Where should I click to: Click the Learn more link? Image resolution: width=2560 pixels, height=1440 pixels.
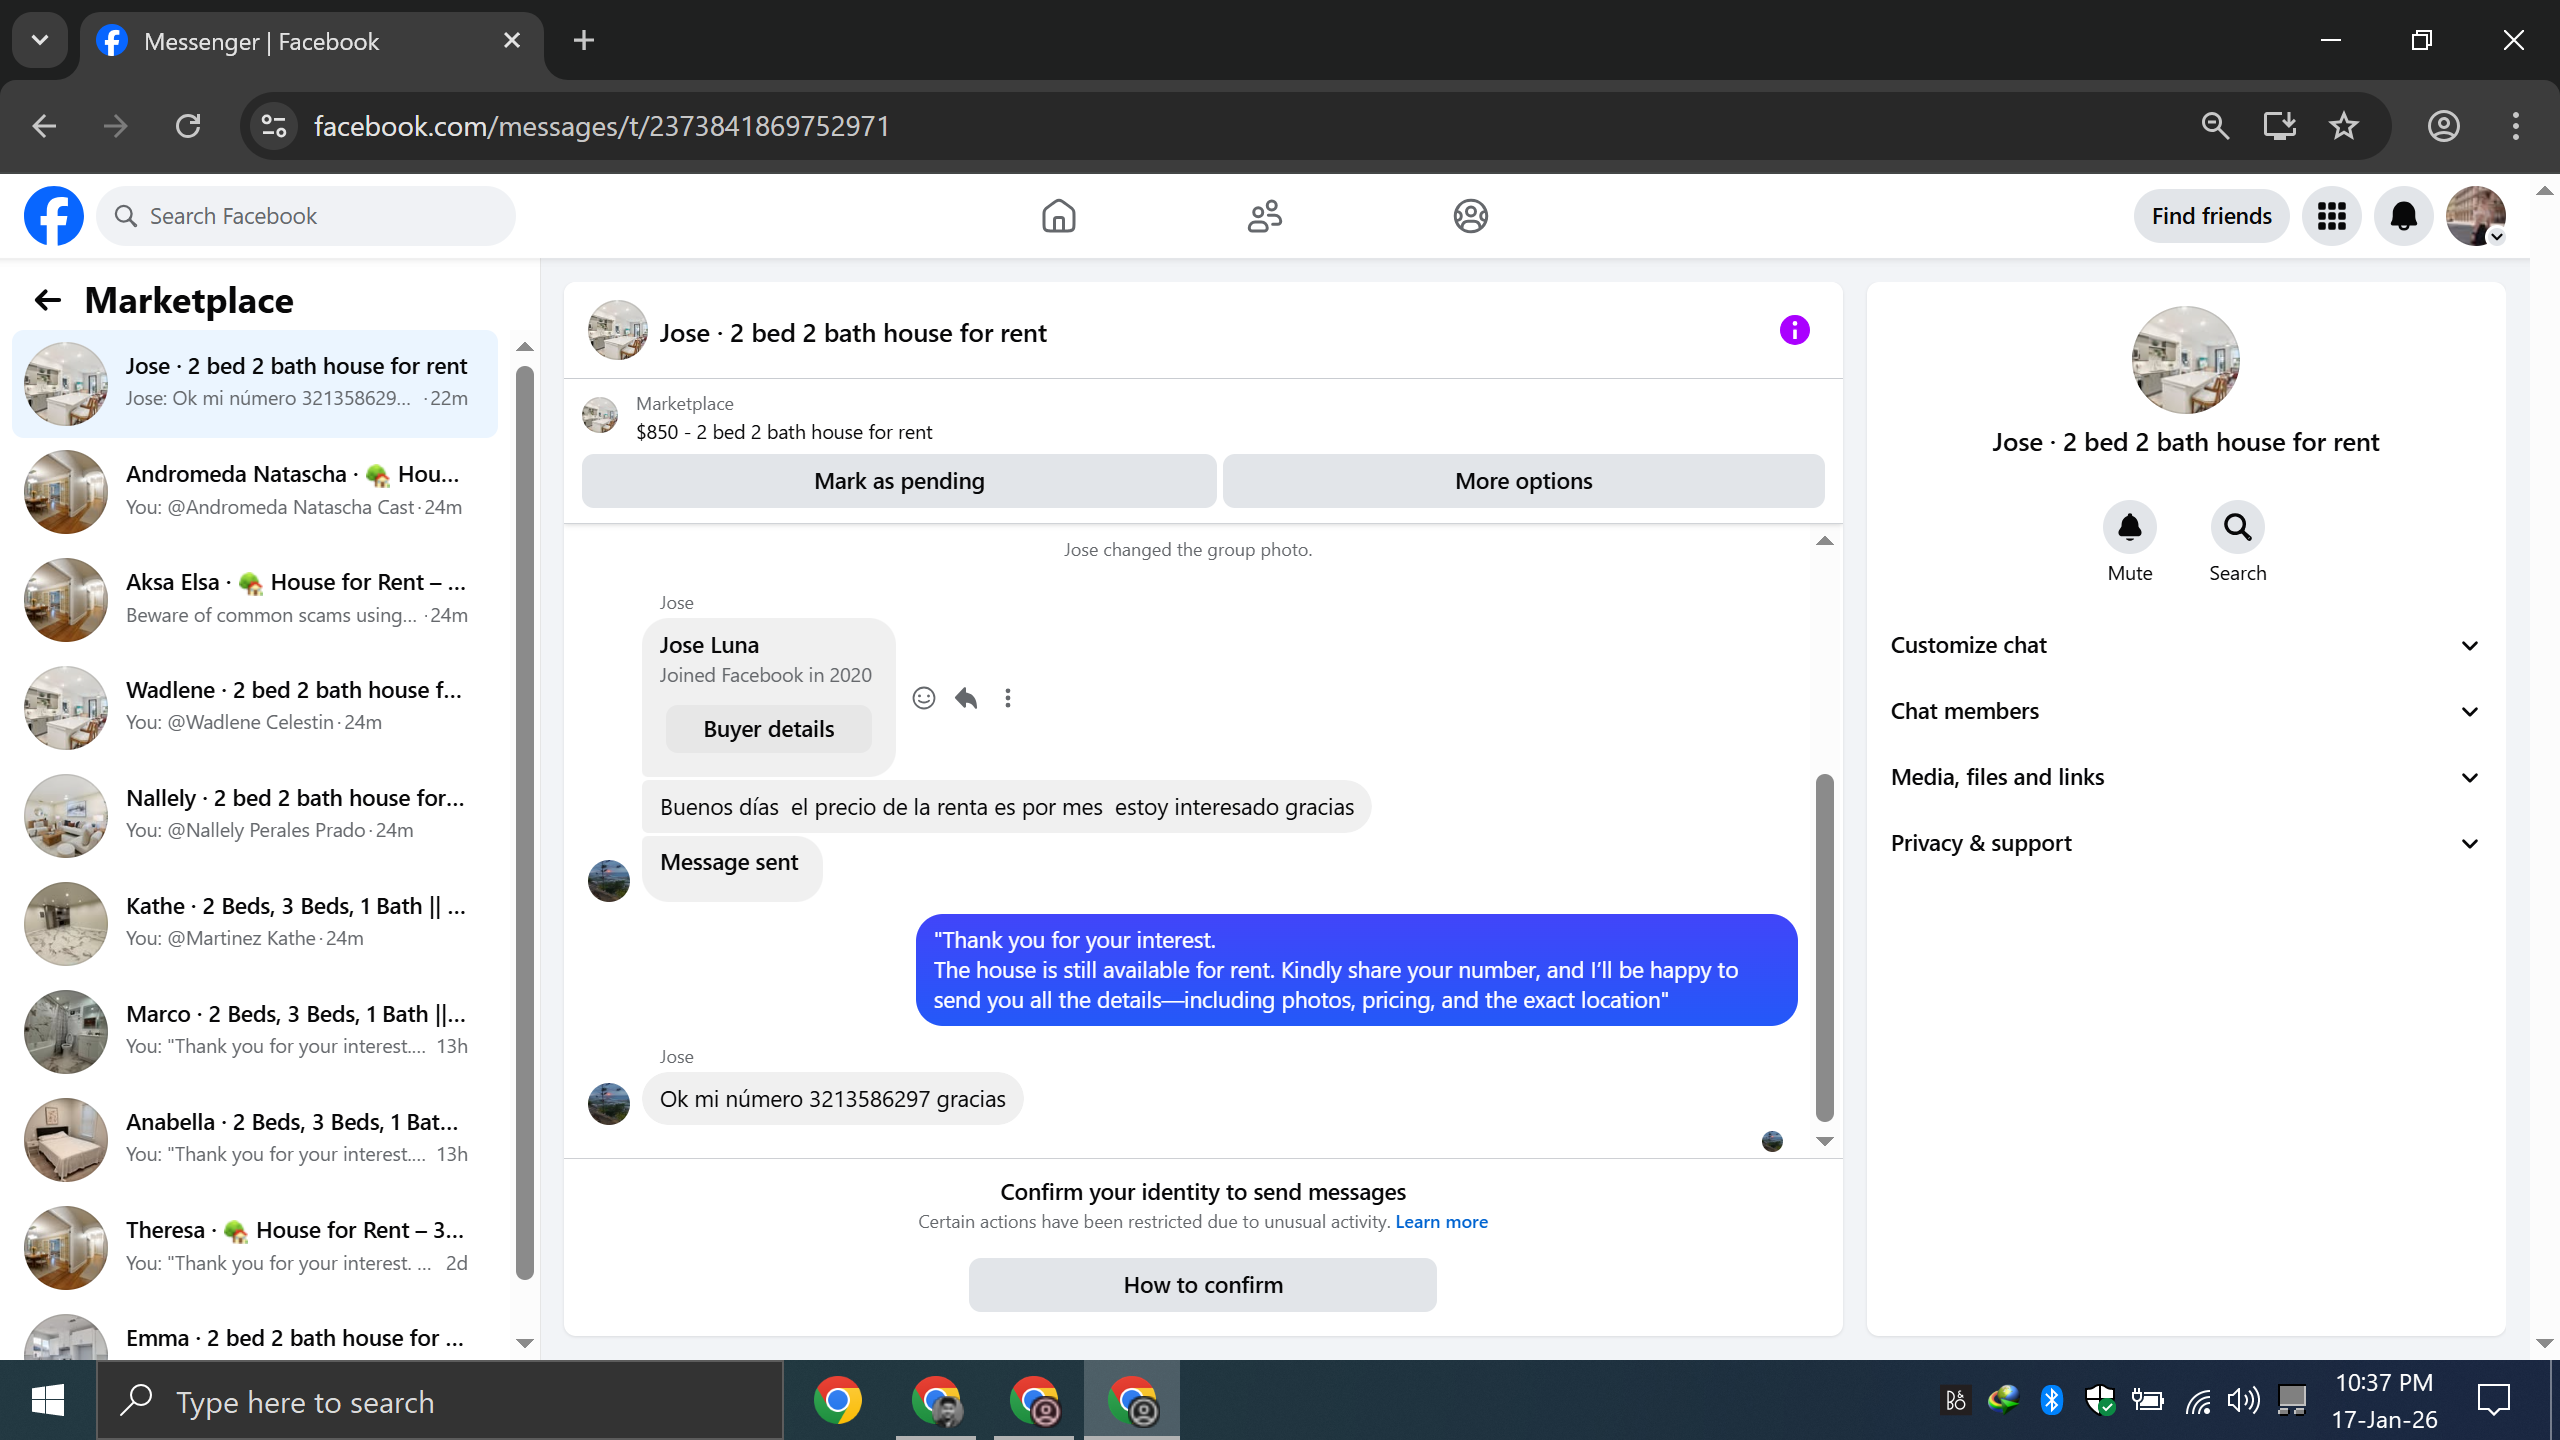pos(1441,1222)
